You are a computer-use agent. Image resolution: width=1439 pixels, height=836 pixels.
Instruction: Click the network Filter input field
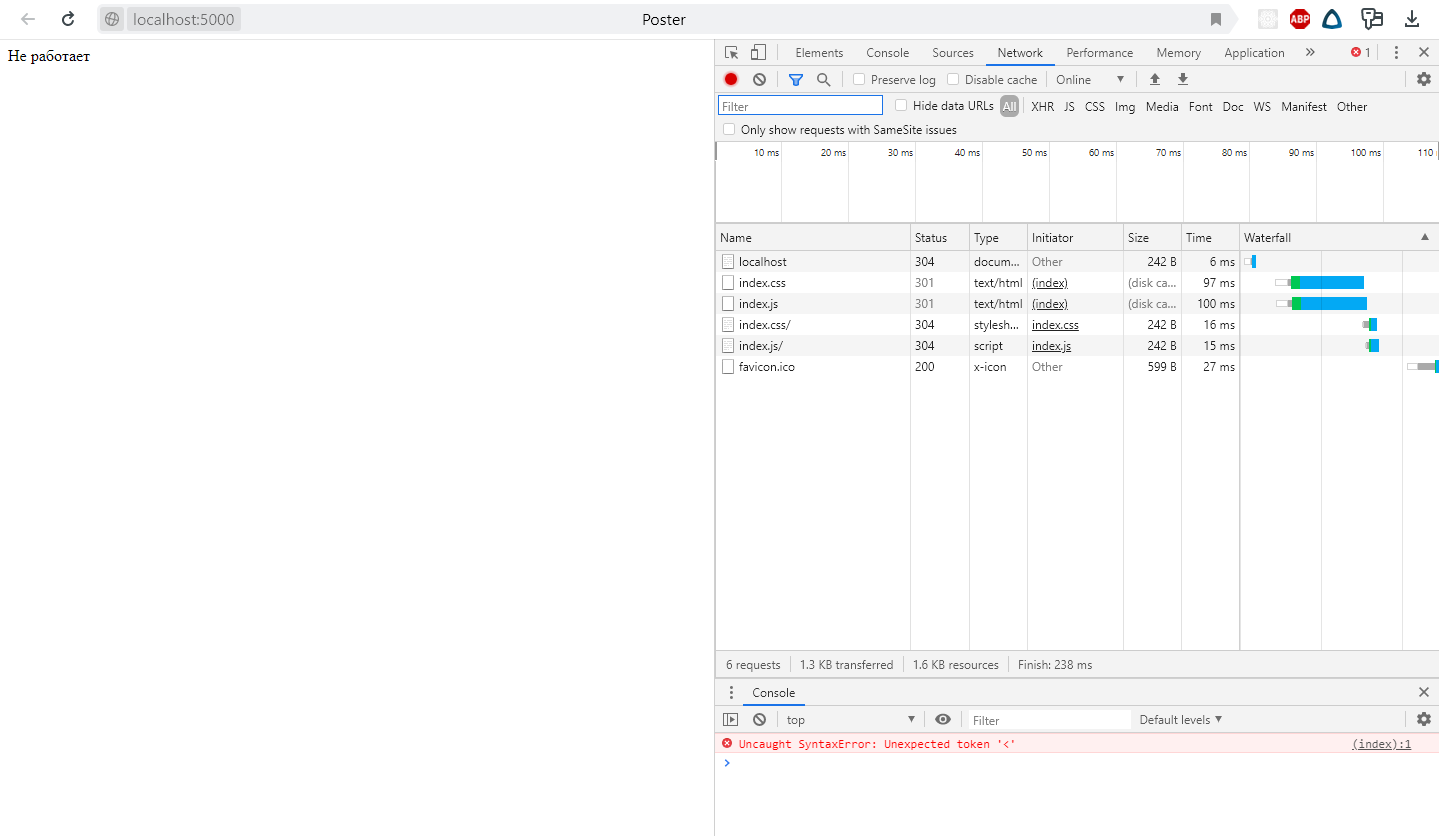click(x=800, y=105)
